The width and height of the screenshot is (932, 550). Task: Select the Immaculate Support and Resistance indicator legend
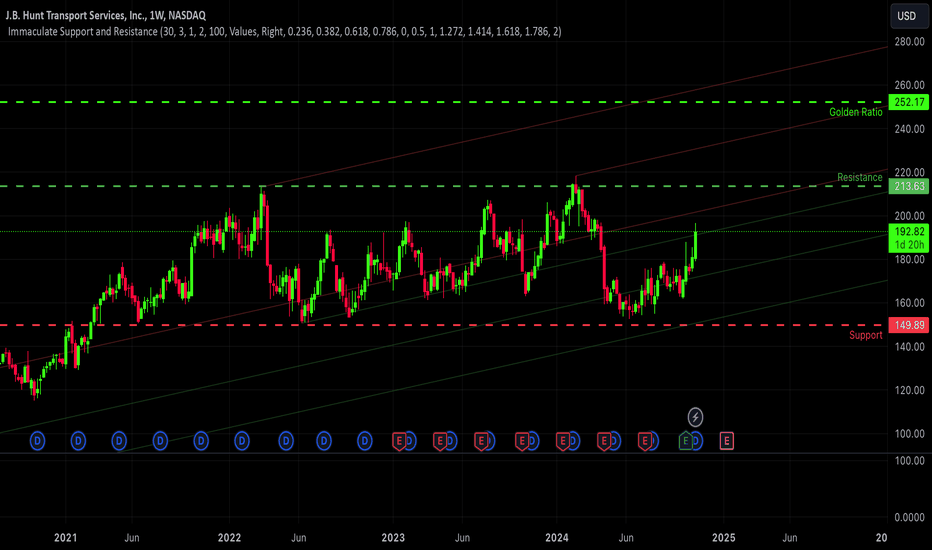click(284, 32)
